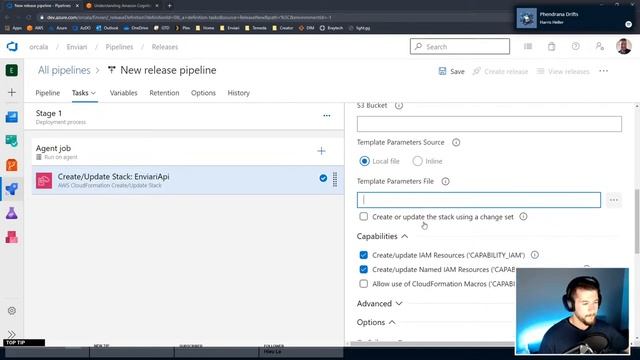Select Local file radio button
Image resolution: width=640 pixels, height=360 pixels.
[x=364, y=161]
